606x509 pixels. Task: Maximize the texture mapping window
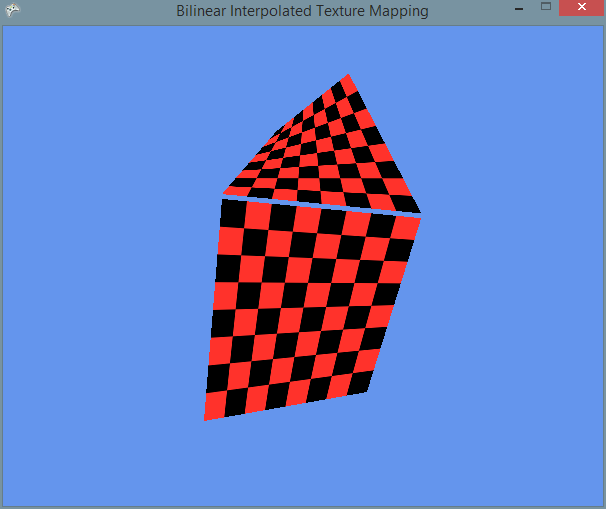546,9
